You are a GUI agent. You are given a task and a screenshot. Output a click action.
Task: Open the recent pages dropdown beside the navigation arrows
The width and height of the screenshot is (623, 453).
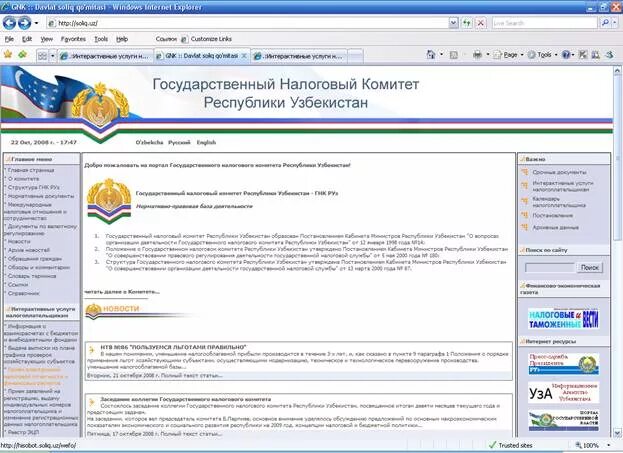pos(37,23)
